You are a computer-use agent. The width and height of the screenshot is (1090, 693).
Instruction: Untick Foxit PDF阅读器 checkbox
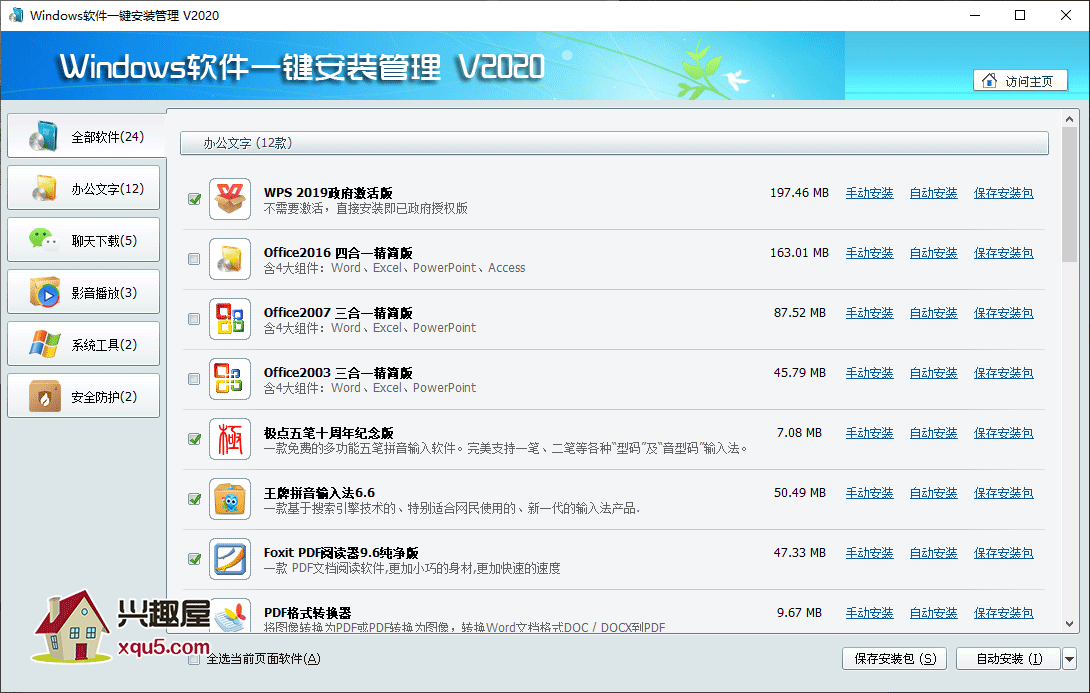tap(194, 559)
